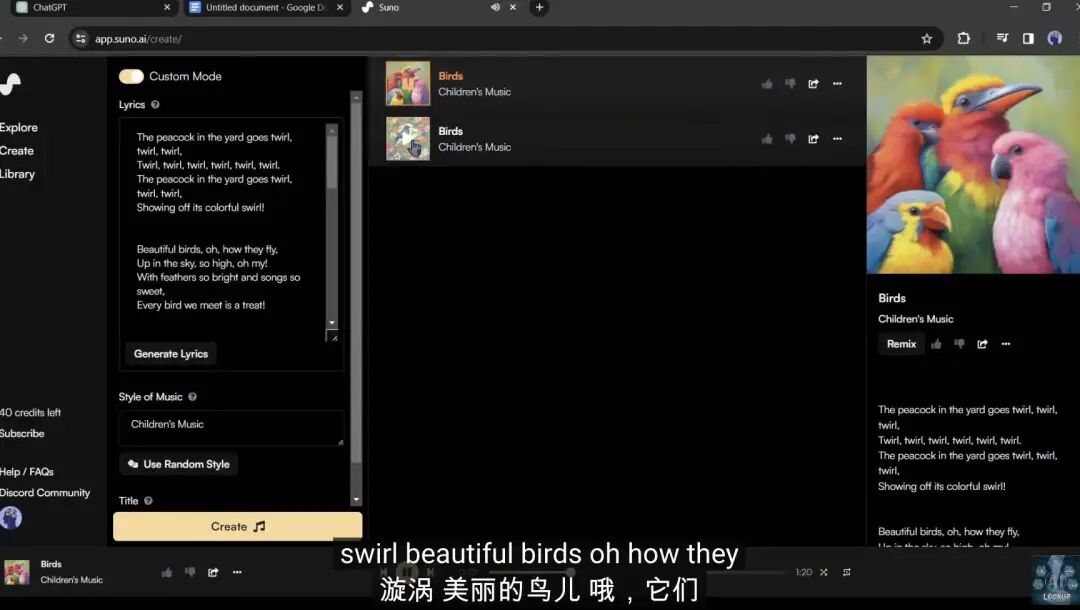Screen dimensions: 1080x610
Task: Click the Suno logo
Action: [x=10, y=84]
